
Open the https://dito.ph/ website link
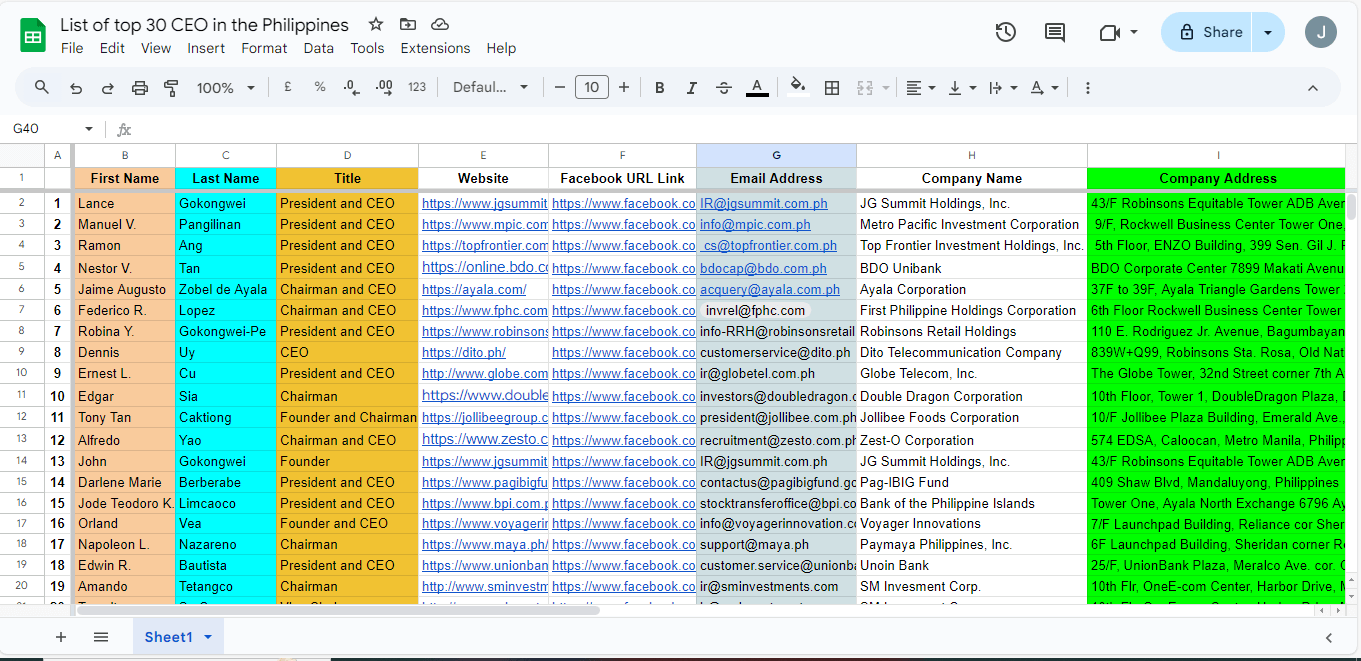(x=464, y=352)
